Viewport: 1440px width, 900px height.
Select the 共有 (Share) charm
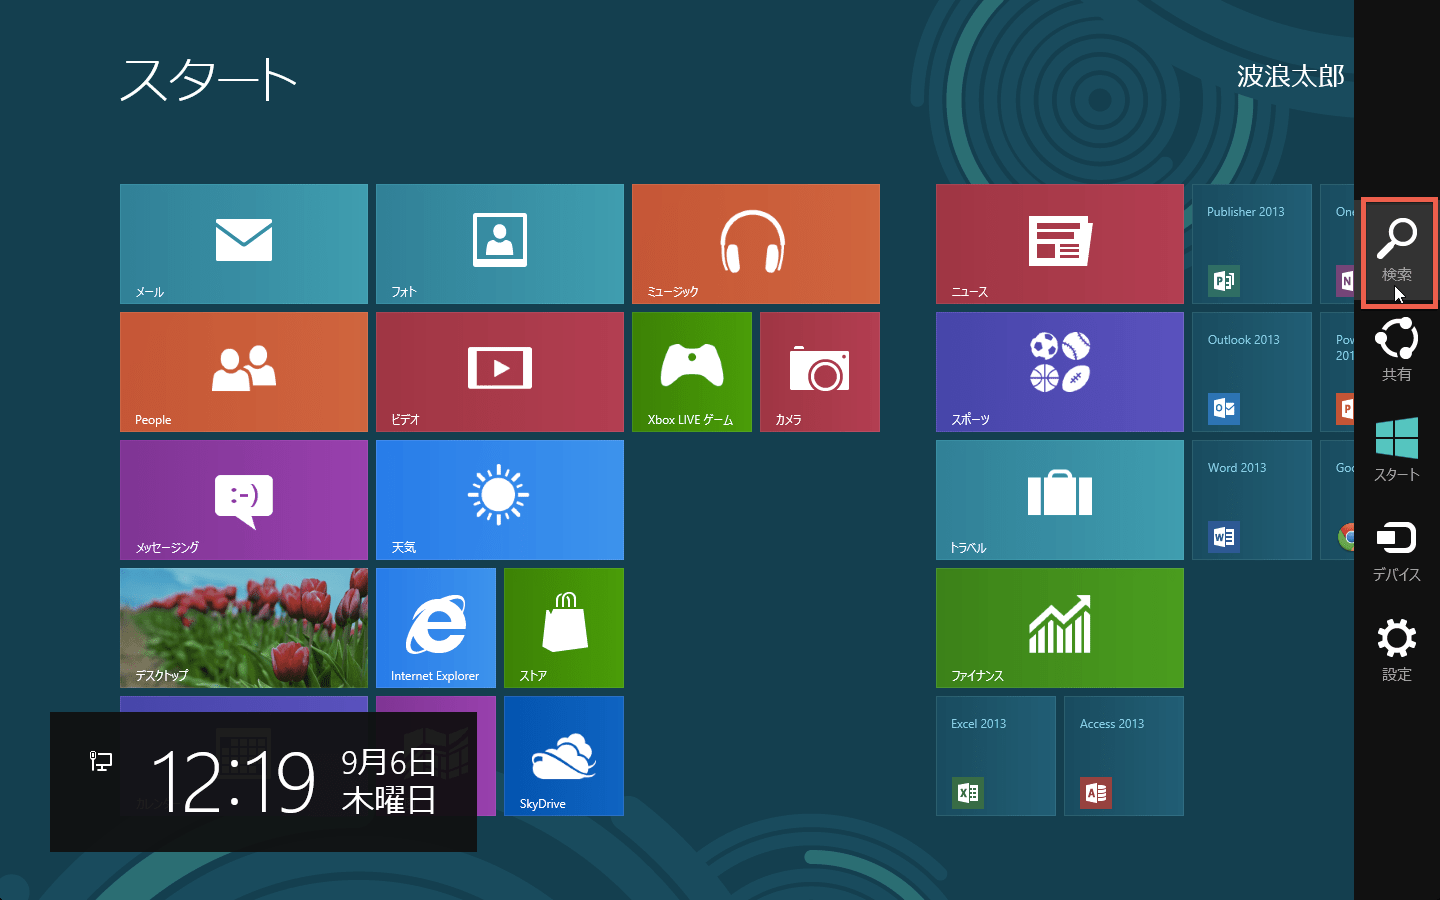pyautogui.click(x=1397, y=350)
